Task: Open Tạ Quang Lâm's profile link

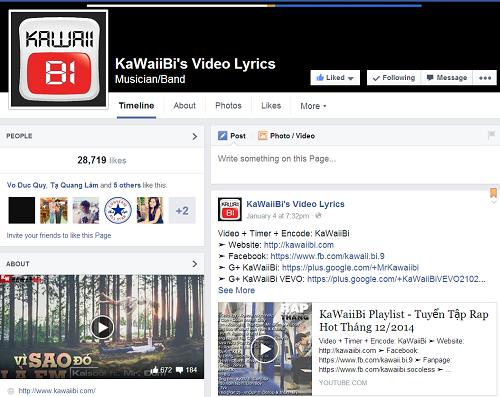Action: click(x=74, y=185)
